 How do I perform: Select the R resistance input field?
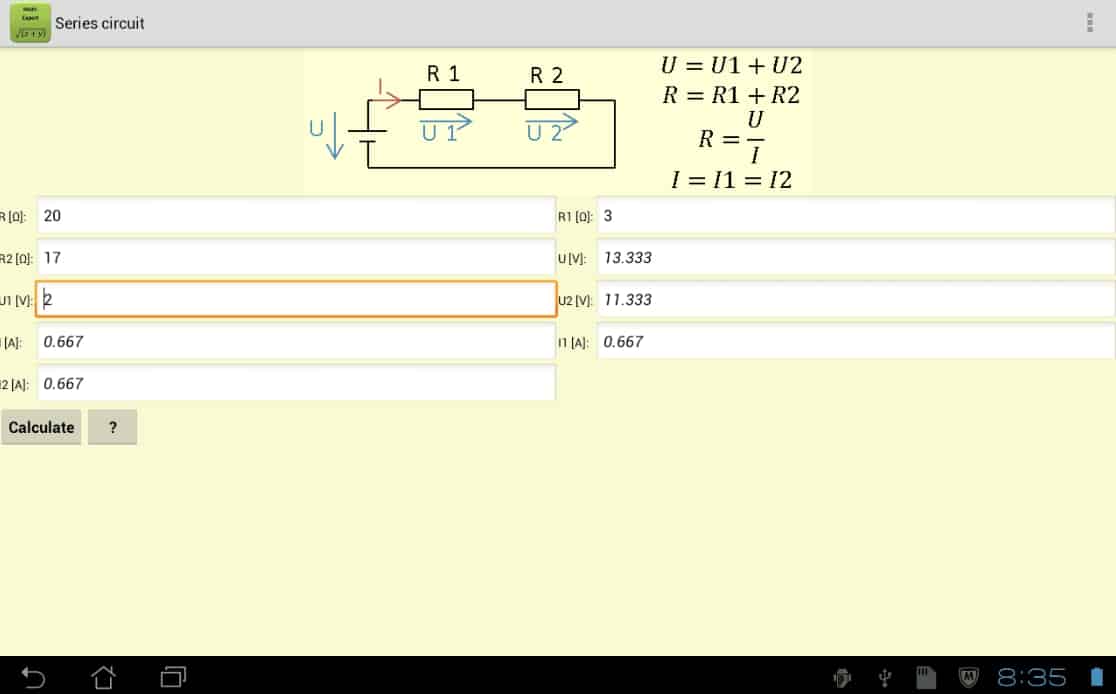(295, 215)
